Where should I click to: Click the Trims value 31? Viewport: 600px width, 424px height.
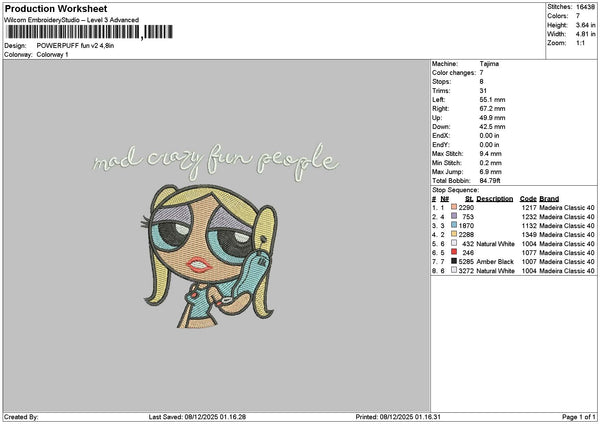point(483,91)
